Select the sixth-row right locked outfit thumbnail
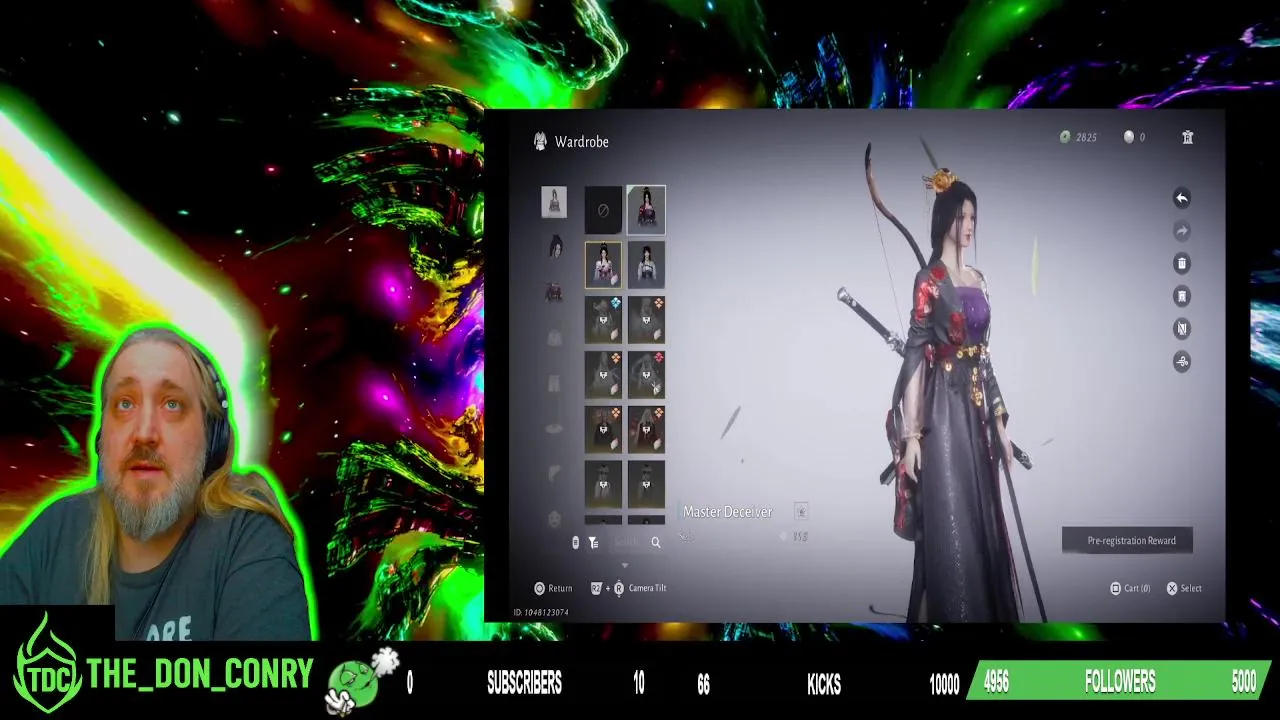 click(x=646, y=485)
